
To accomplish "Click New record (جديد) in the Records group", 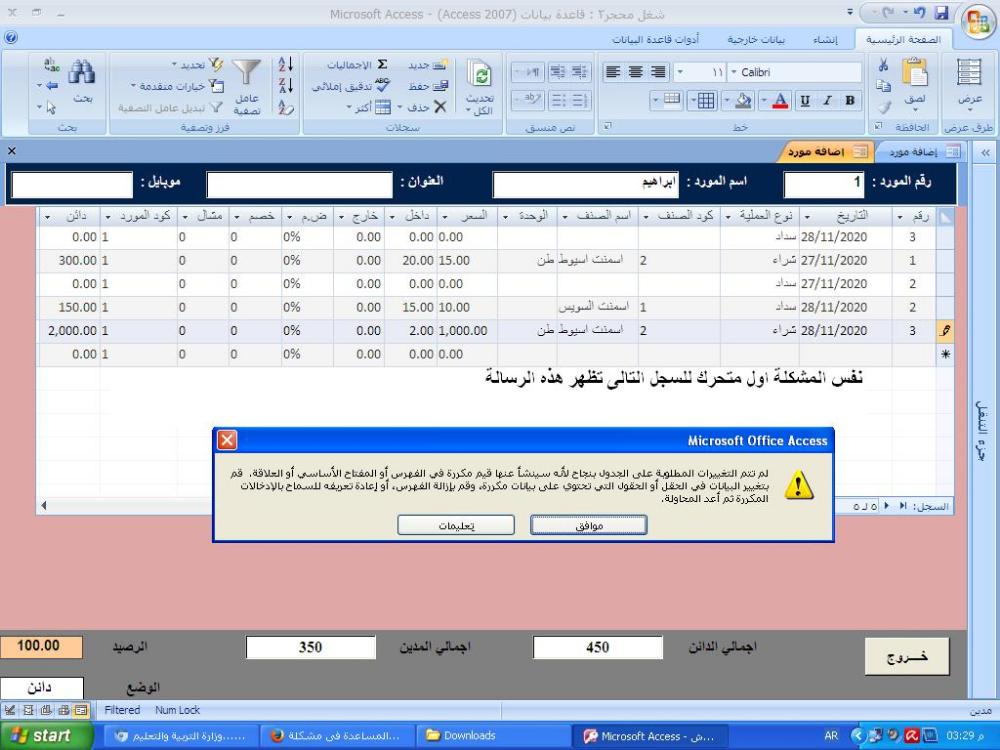I will (x=429, y=65).
